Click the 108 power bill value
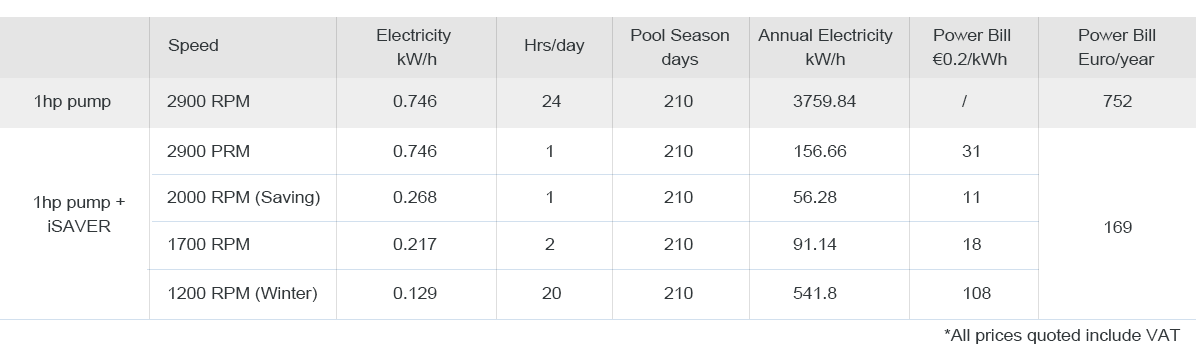1196x361 pixels. pos(976,293)
